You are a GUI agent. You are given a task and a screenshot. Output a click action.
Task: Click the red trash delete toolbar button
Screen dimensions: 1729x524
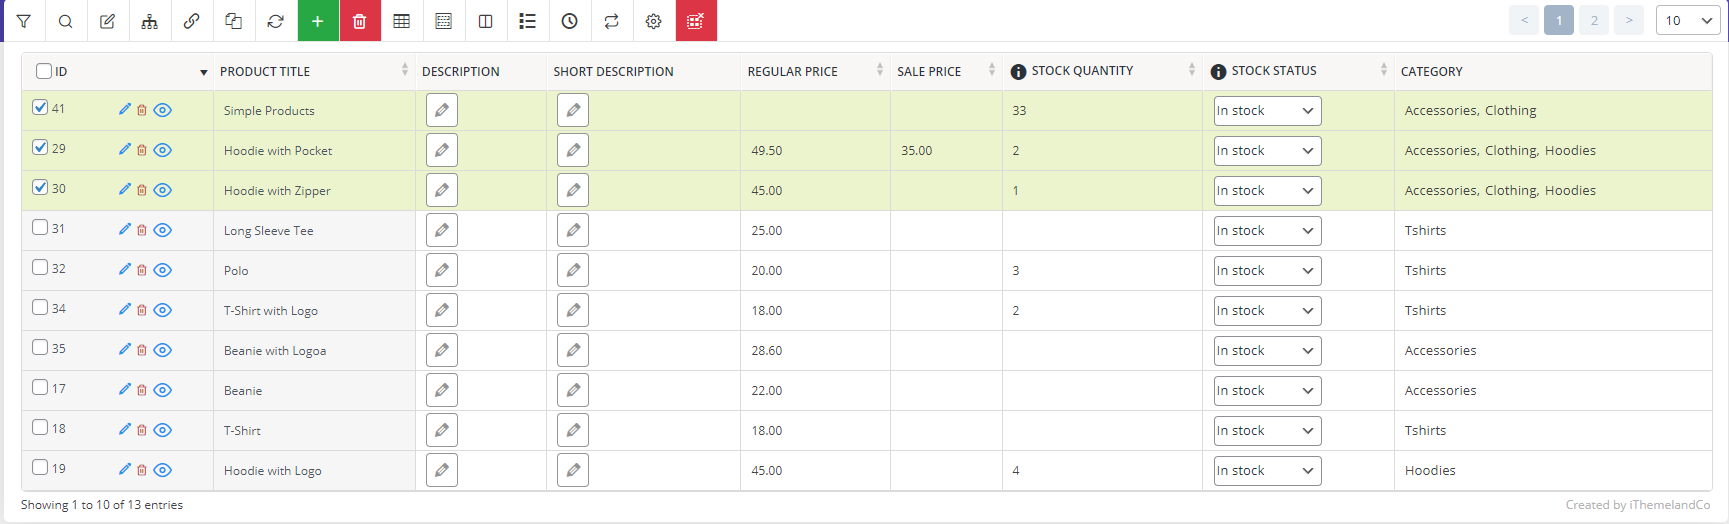coord(360,21)
